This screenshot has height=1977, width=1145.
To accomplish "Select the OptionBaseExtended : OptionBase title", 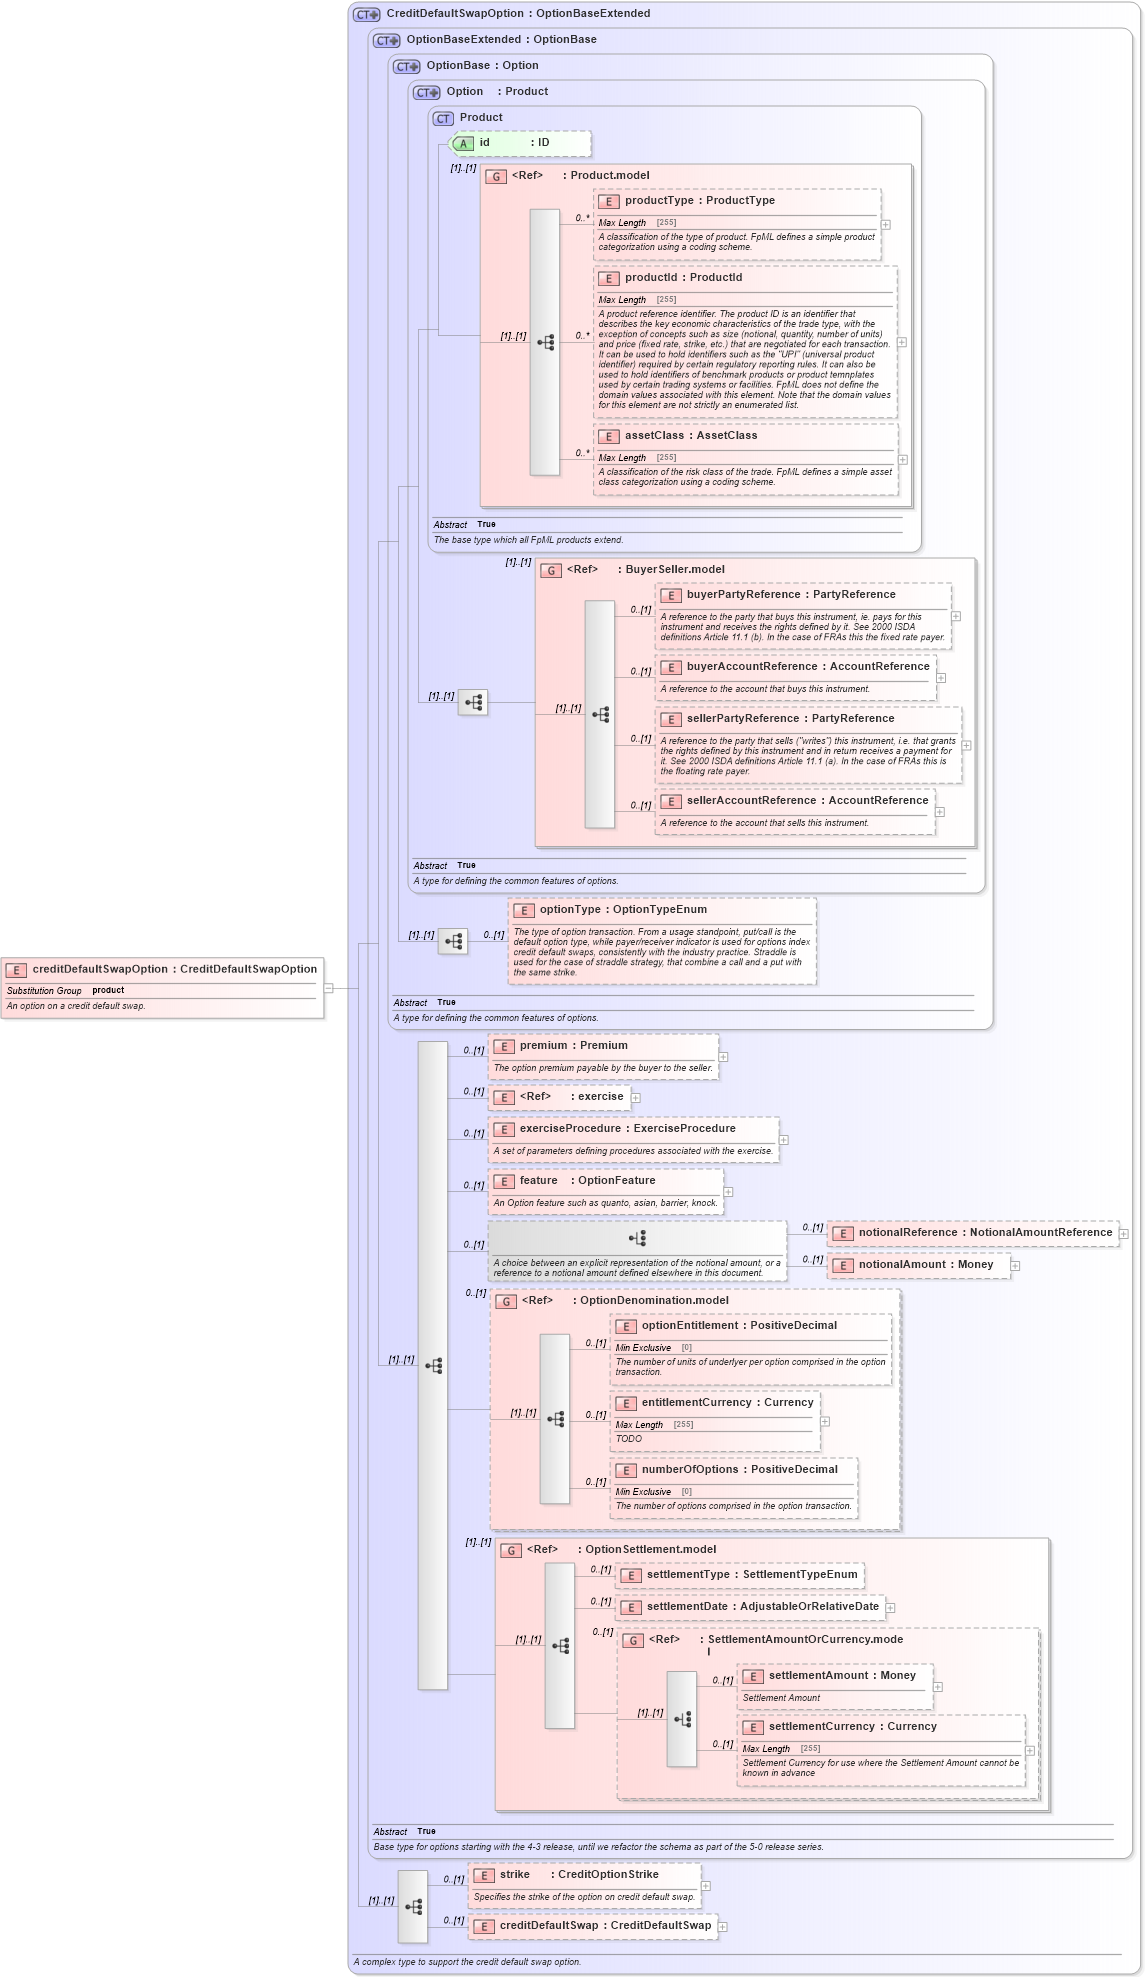I will [502, 40].
